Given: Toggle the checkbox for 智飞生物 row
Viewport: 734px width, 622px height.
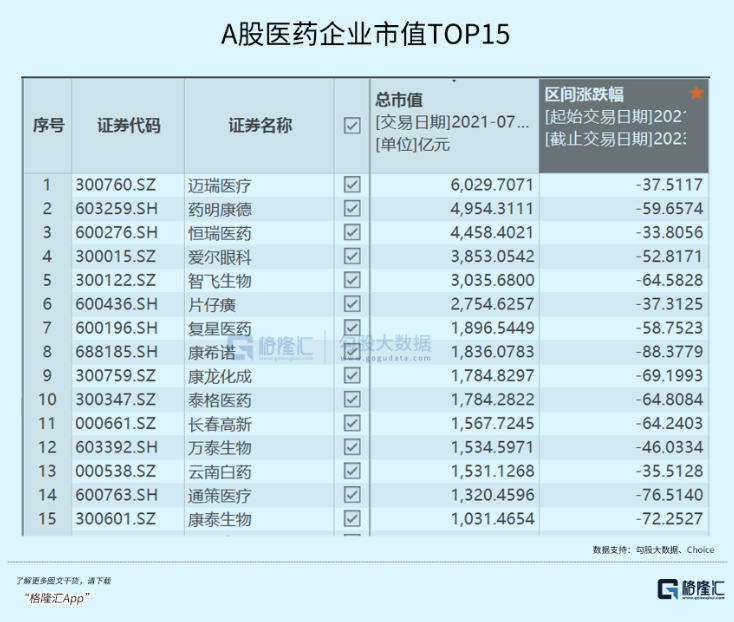Looking at the screenshot, I should point(352,280).
